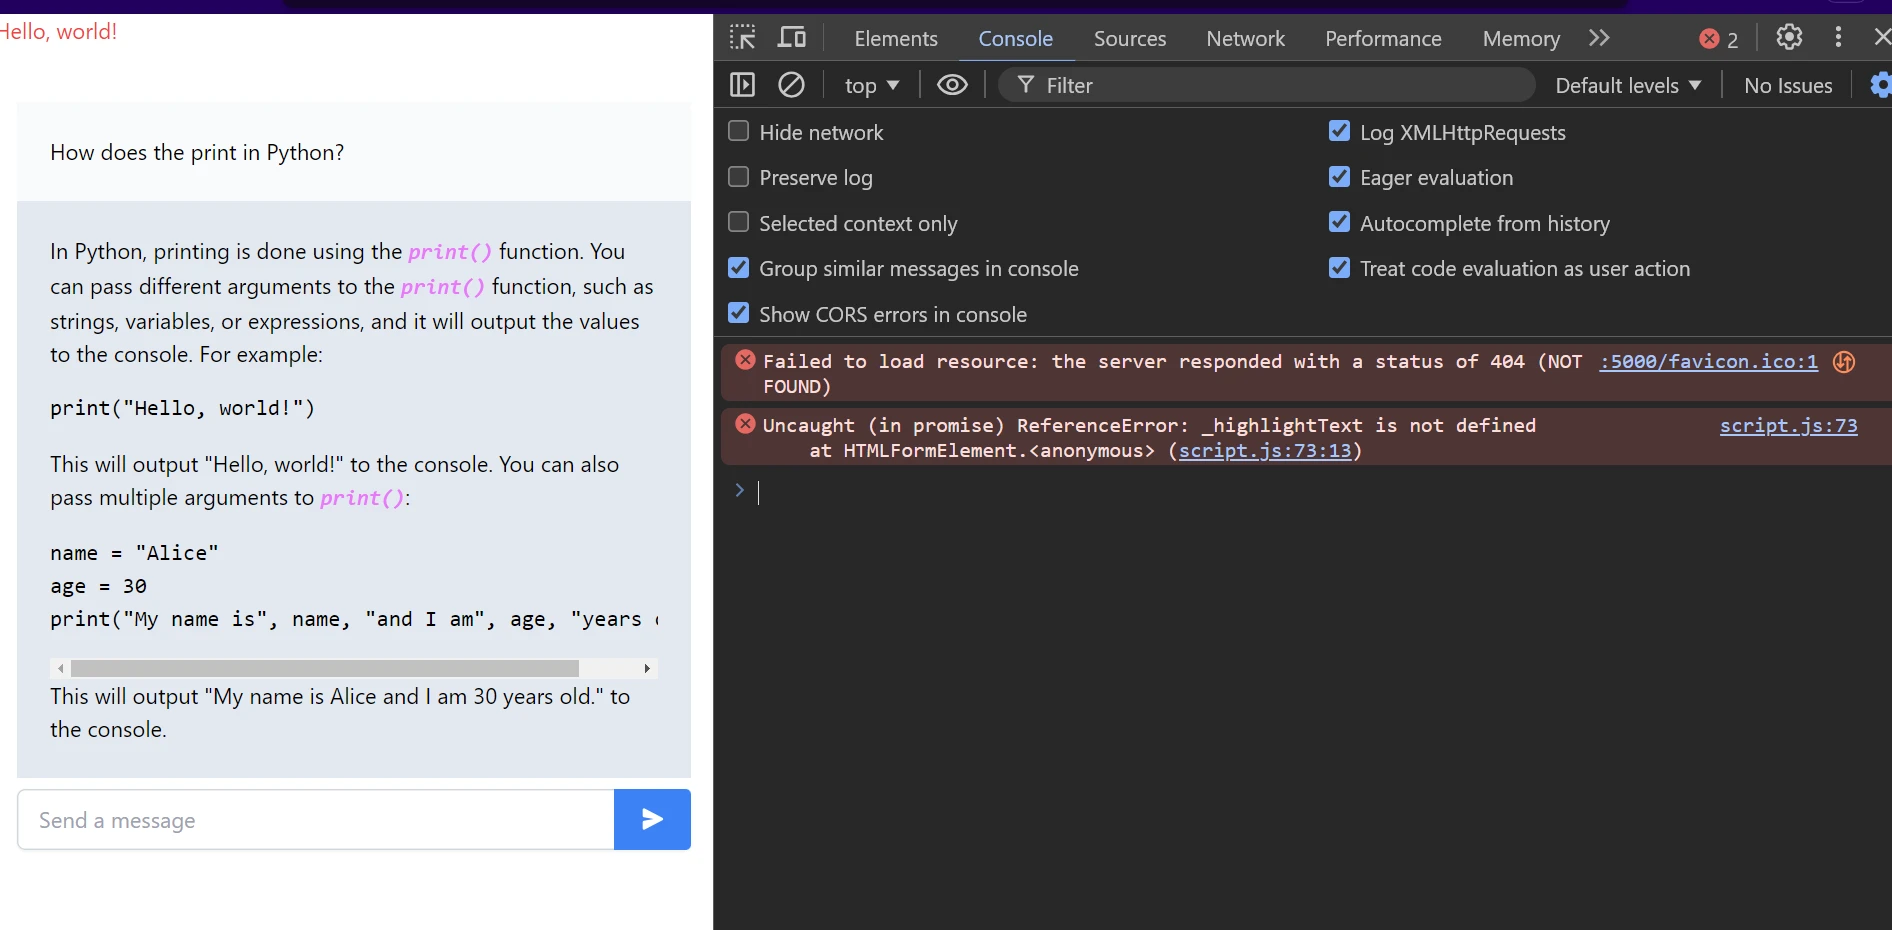The image size is (1892, 930).
Task: Open the Sources tab
Action: coord(1129,39)
